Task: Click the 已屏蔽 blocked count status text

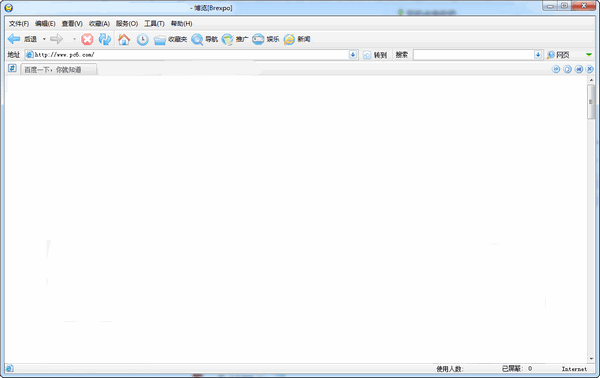Action: (517, 368)
